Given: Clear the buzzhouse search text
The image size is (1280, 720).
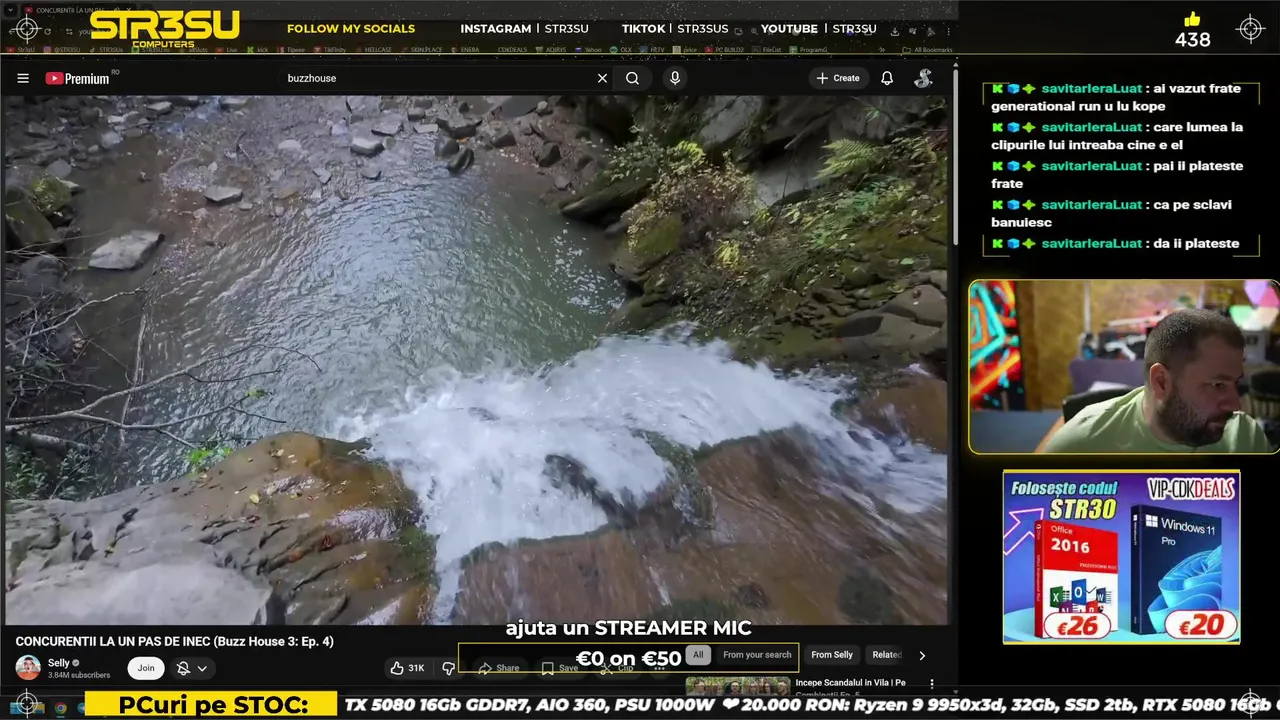Looking at the screenshot, I should [602, 78].
